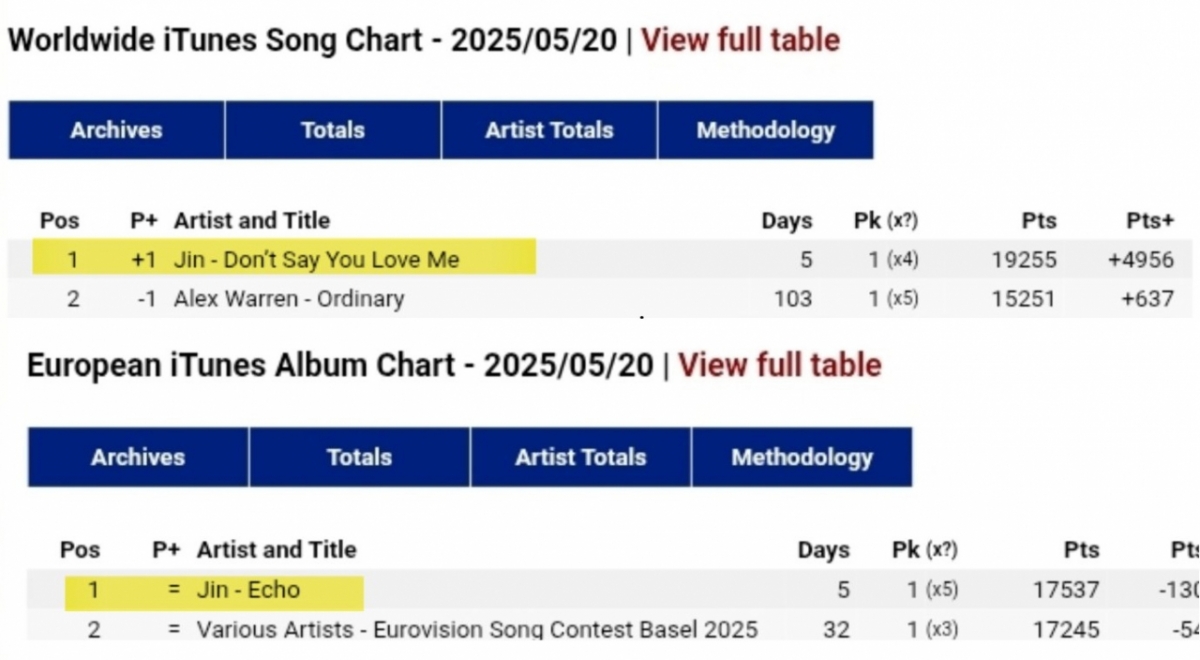Click Pk (x?) header in song chart

pos(885,221)
